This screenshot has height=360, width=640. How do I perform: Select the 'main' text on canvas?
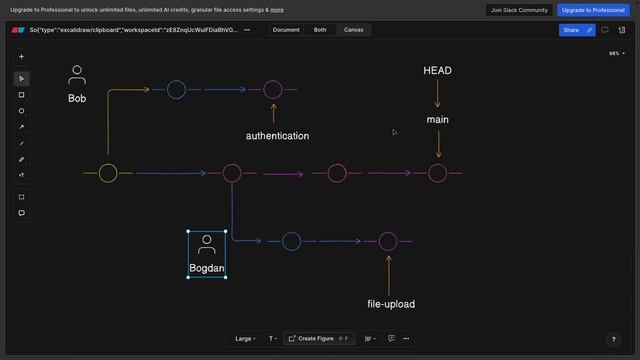pyautogui.click(x=438, y=120)
